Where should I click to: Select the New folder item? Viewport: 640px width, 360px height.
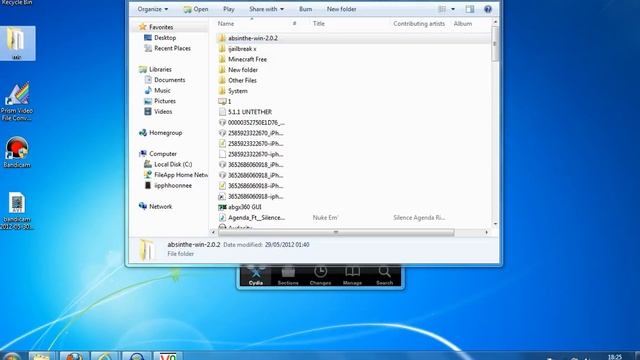click(x=243, y=70)
